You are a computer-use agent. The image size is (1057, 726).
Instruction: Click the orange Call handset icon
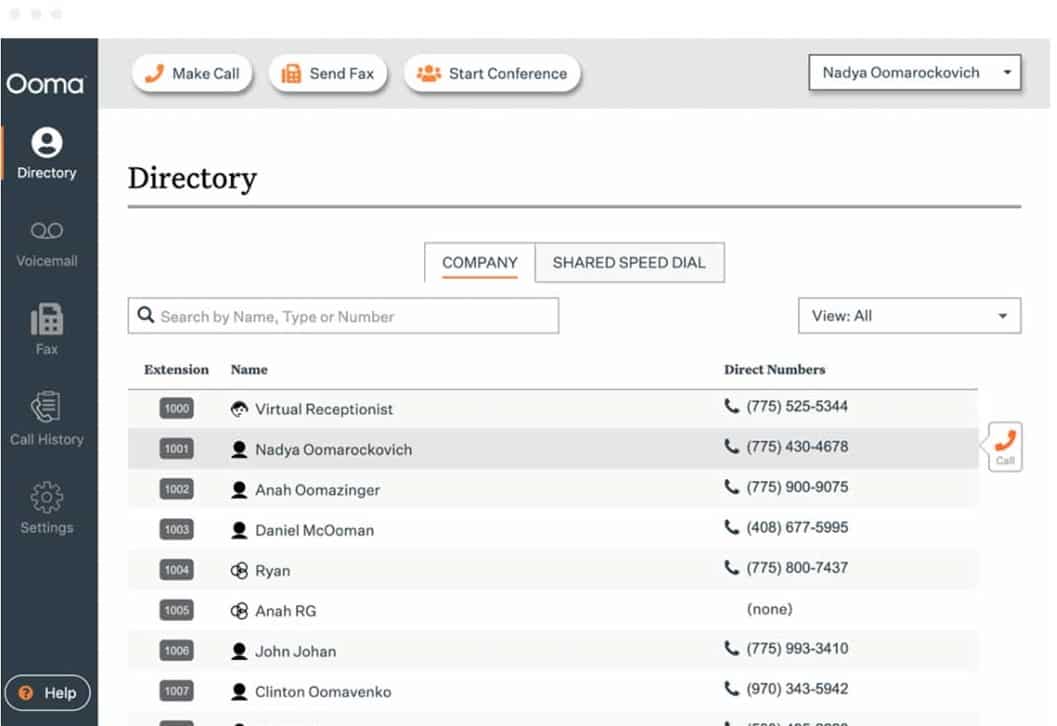click(x=1005, y=441)
